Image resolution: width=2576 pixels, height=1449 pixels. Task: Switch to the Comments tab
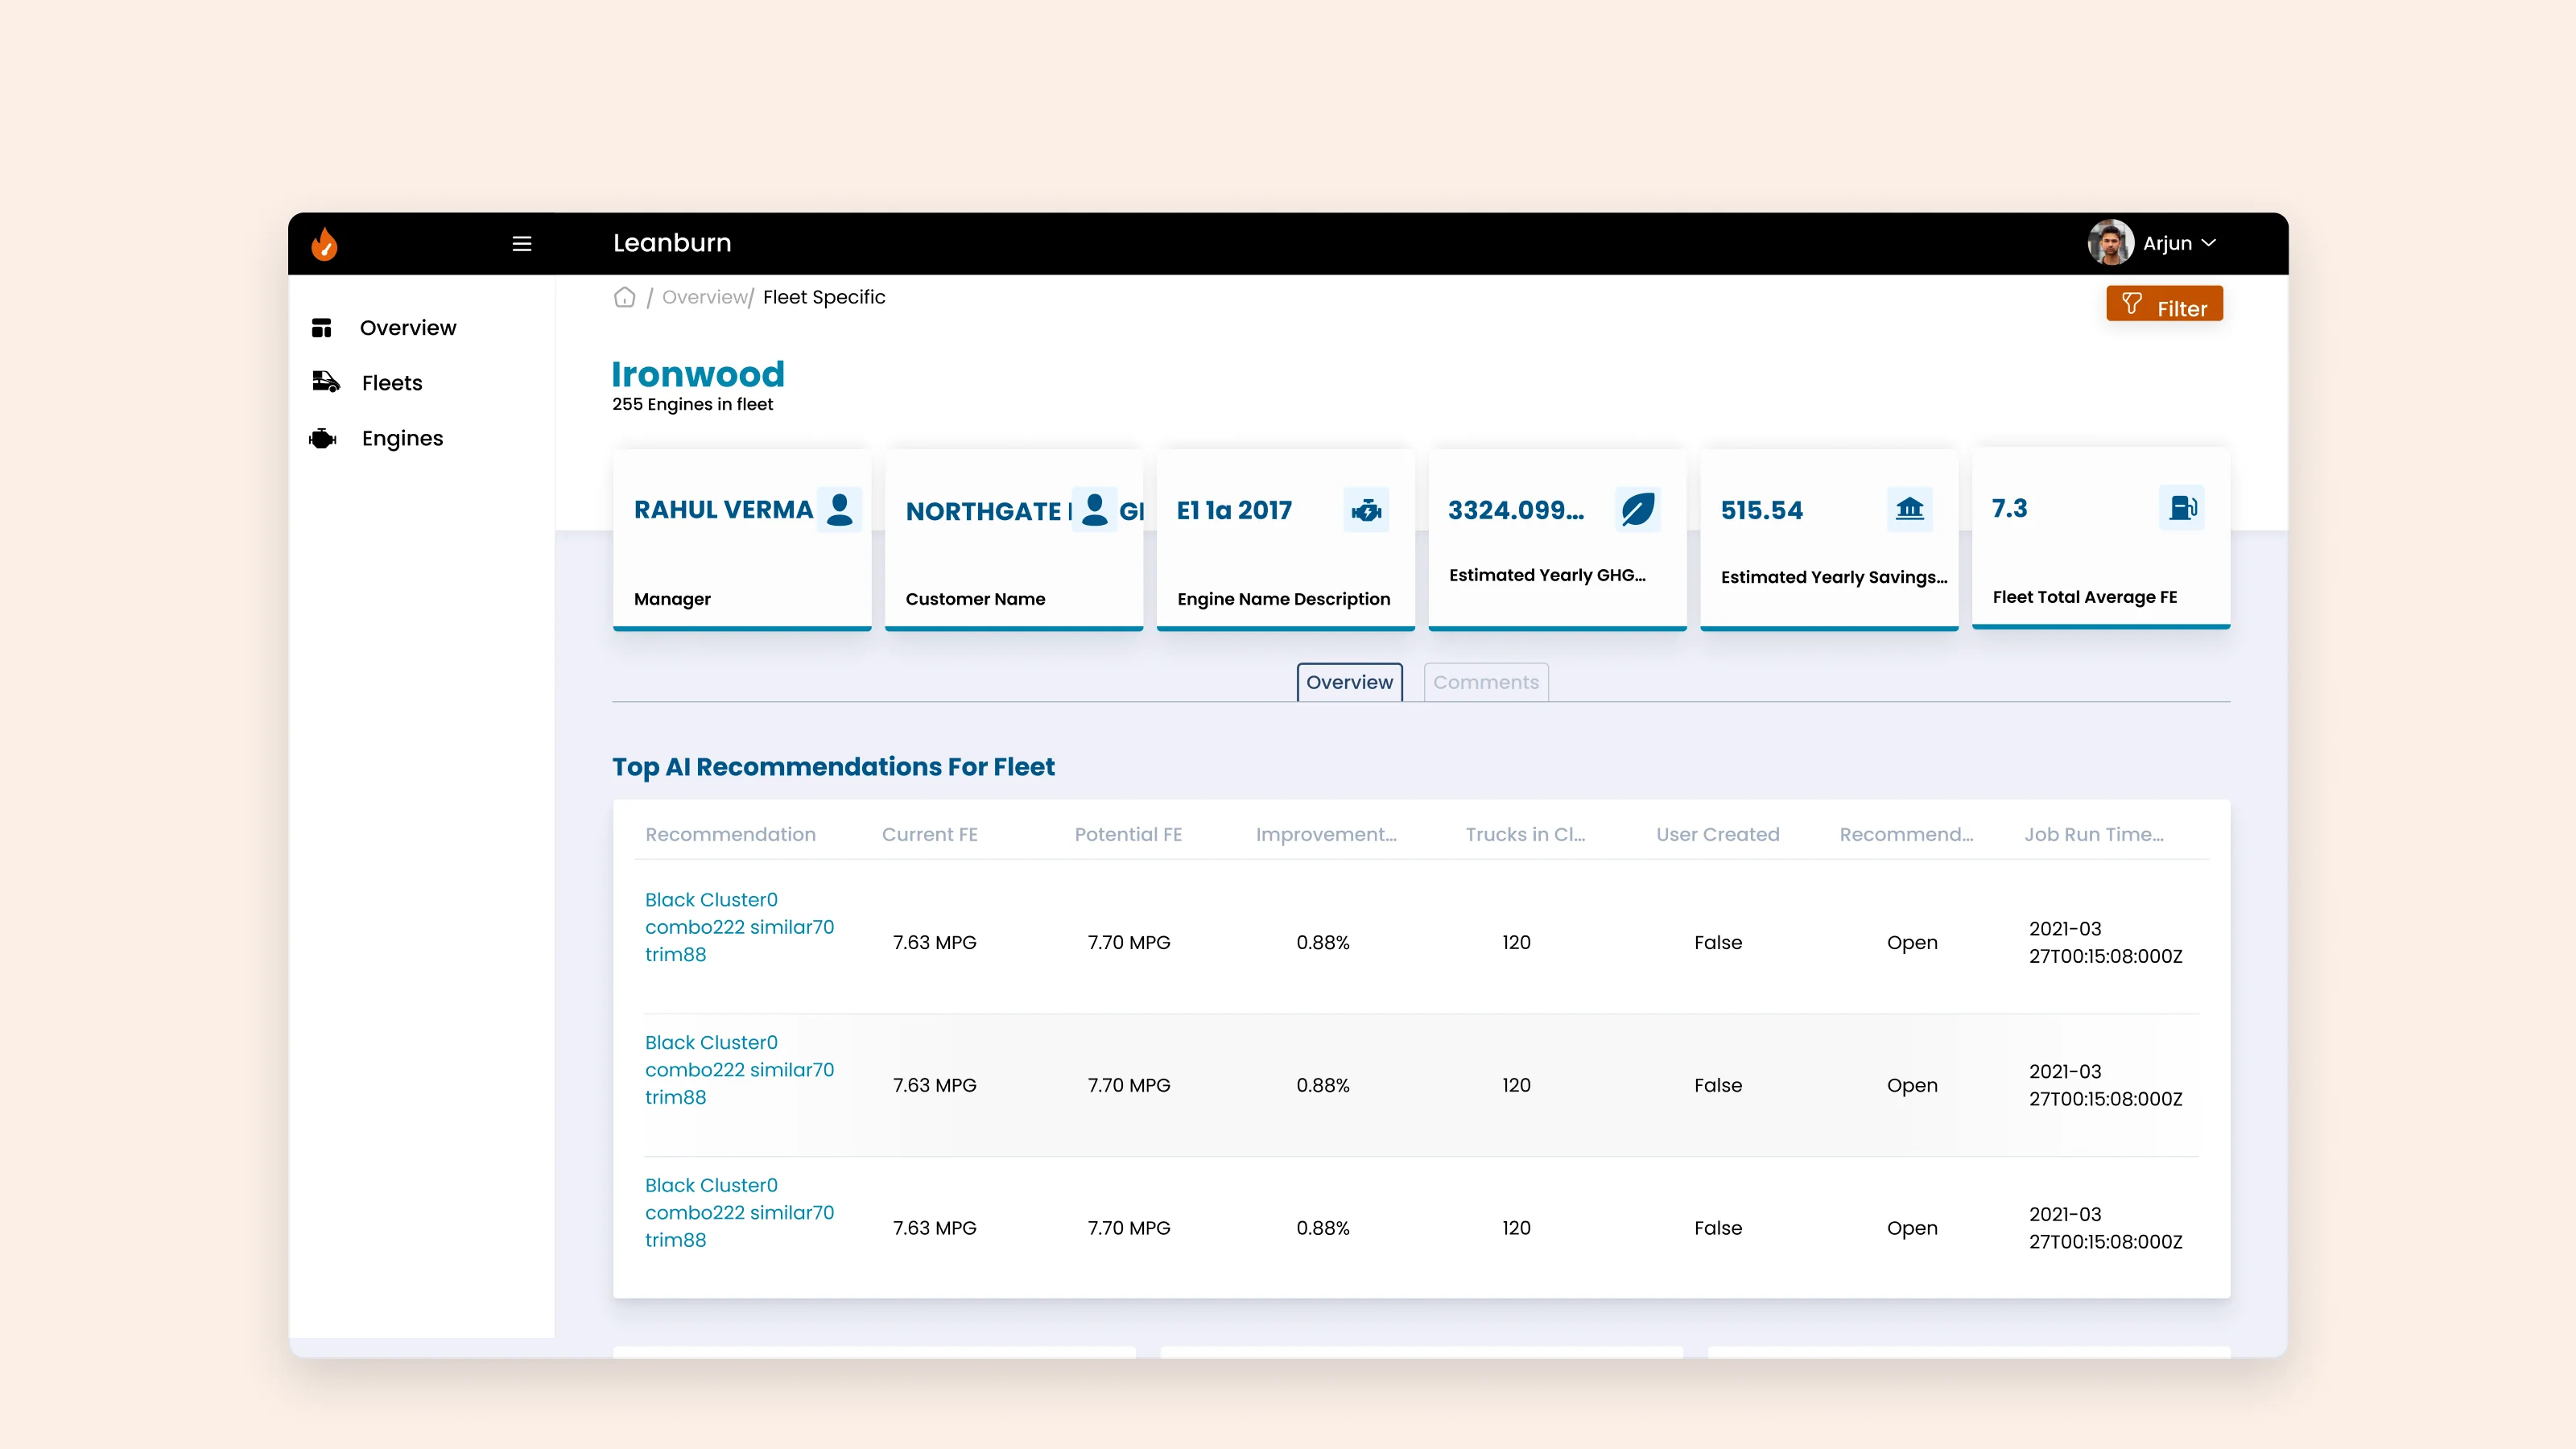(x=1486, y=682)
